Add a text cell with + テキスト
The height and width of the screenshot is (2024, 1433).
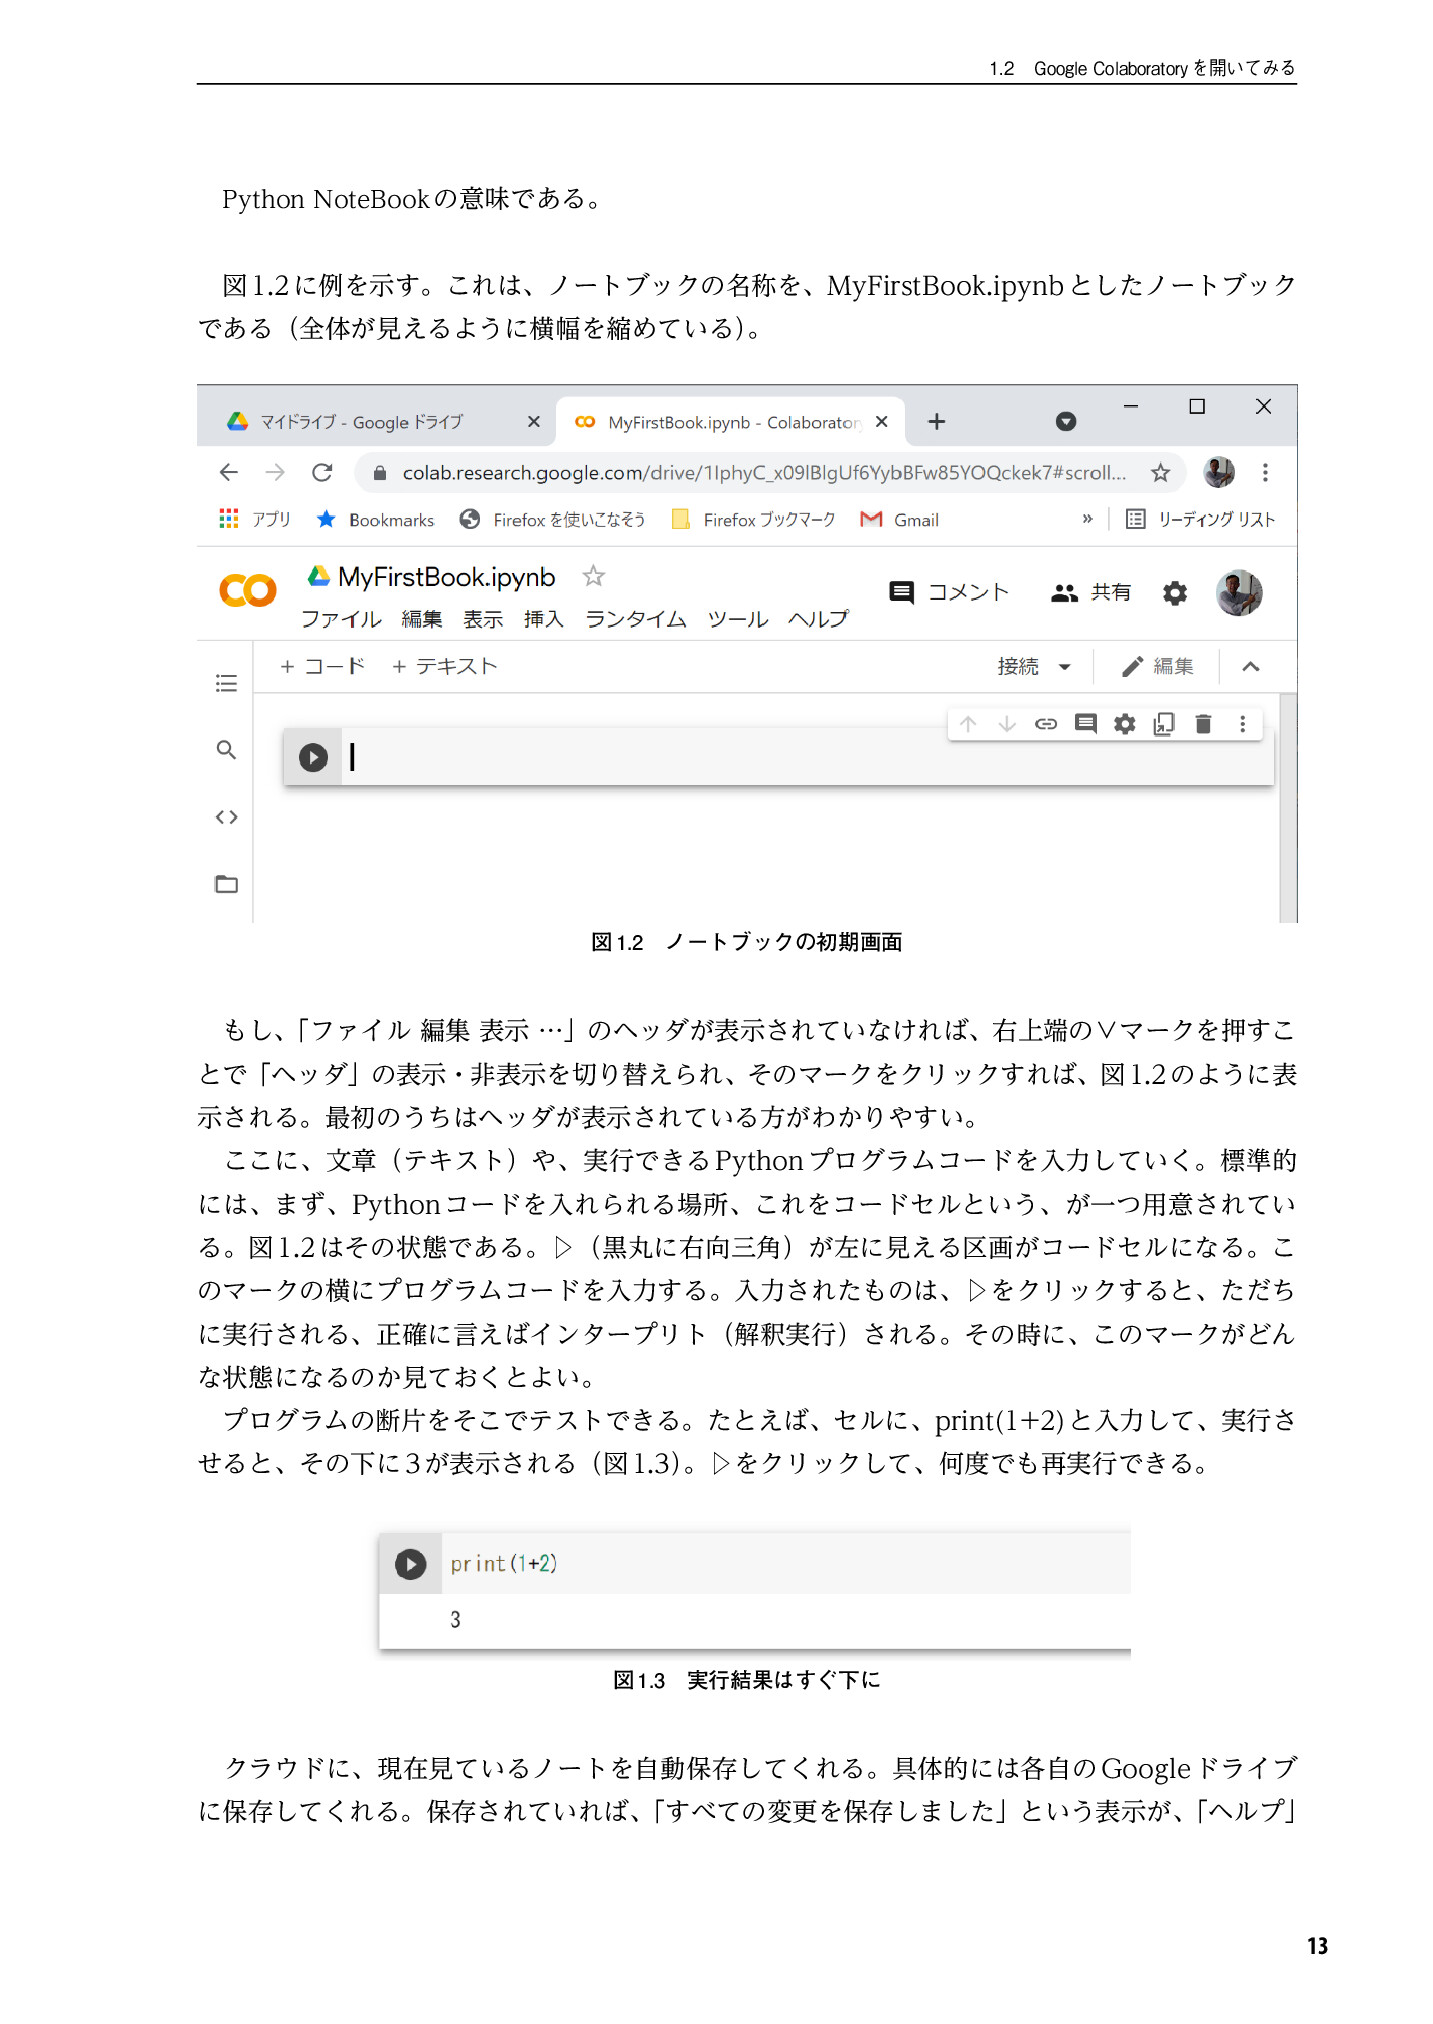444,666
